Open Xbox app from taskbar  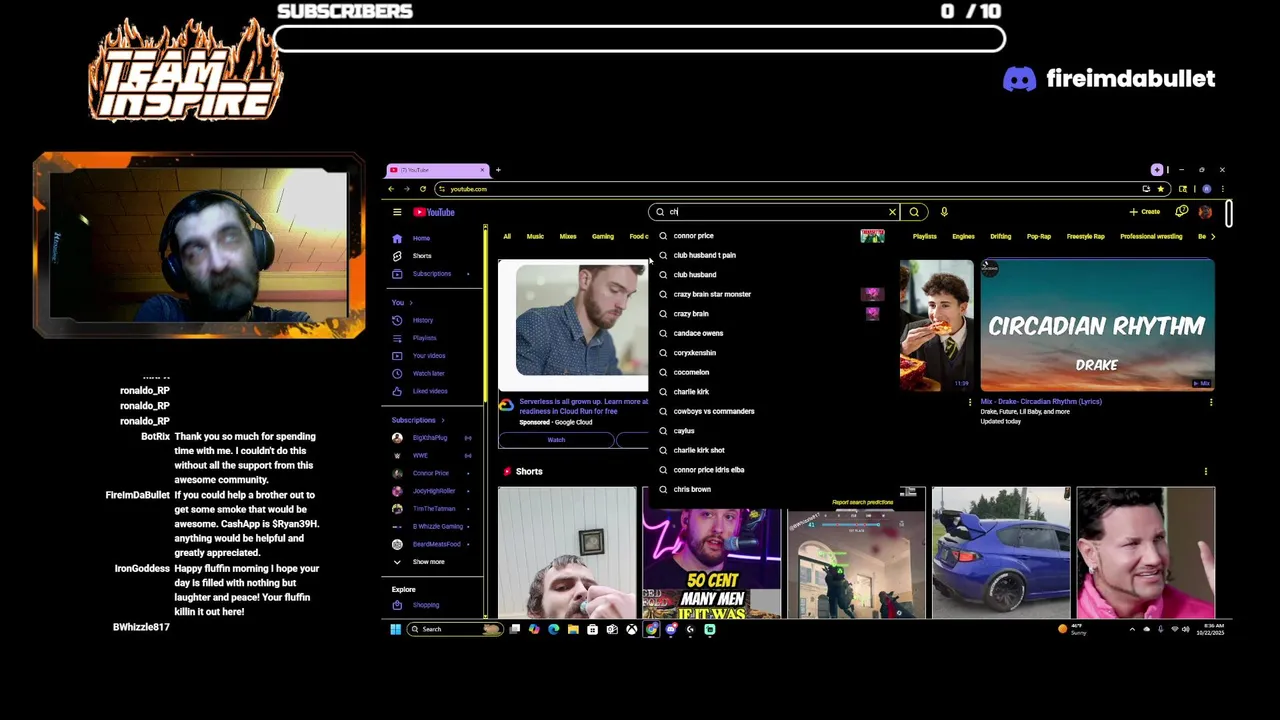tap(632, 629)
